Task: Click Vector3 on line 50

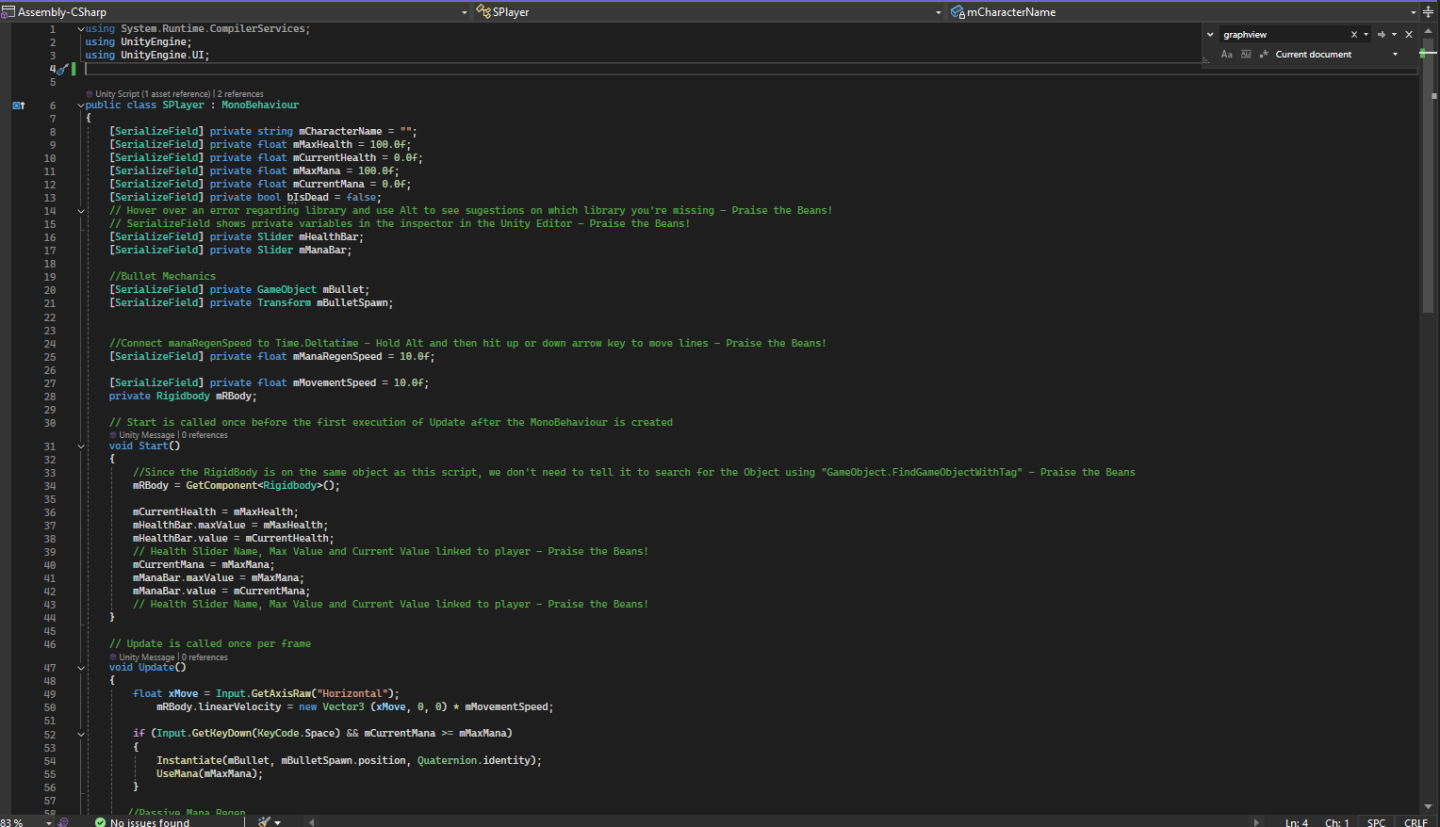Action: 343,707
